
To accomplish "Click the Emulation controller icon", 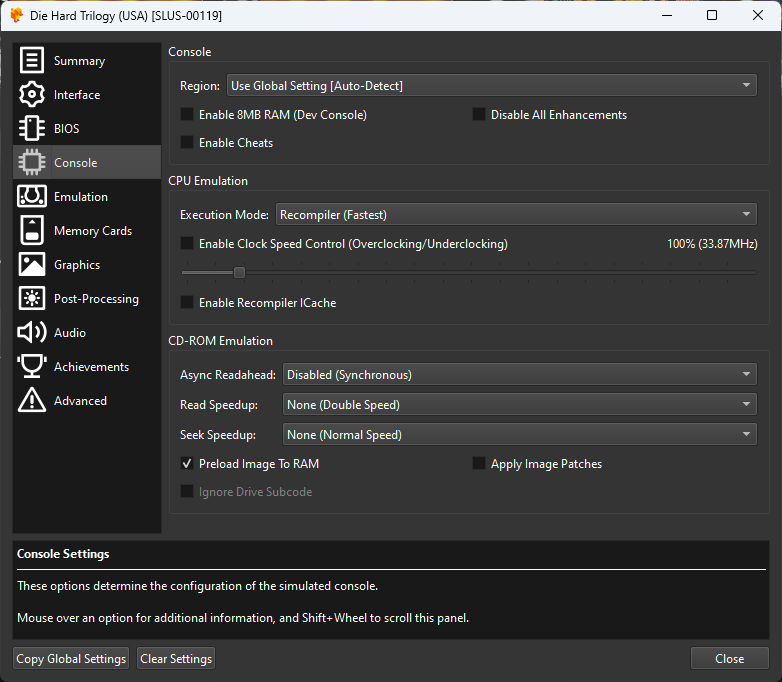I will (x=32, y=196).
